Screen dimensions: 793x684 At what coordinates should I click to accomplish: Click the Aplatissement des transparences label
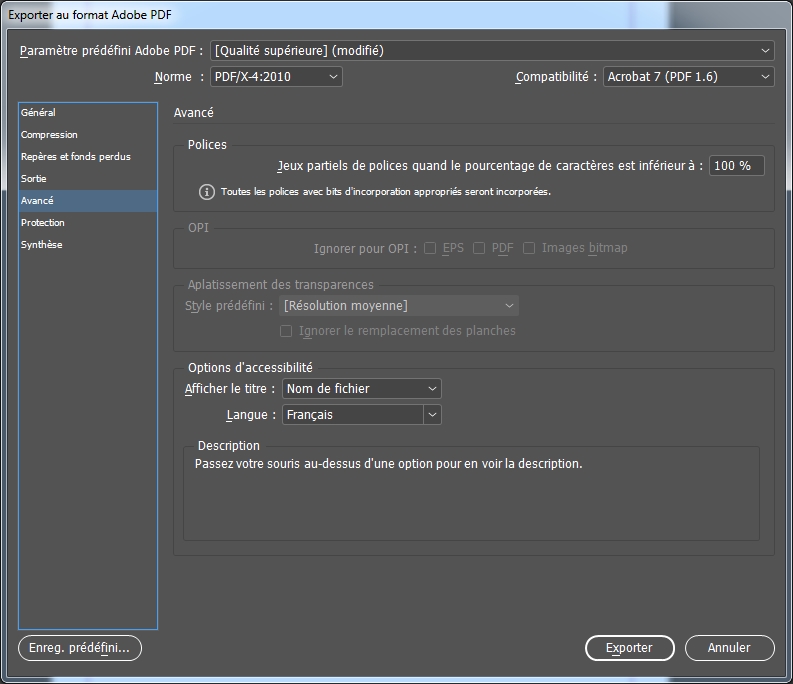click(x=281, y=285)
